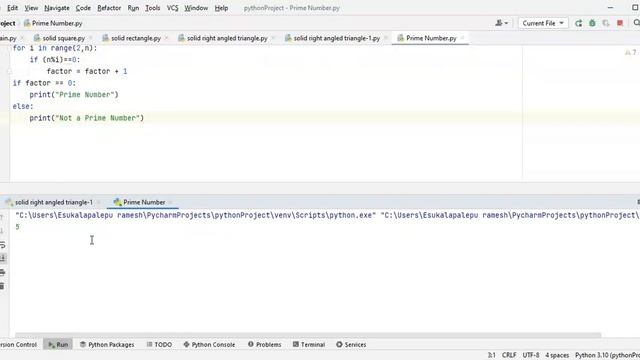Click the Python 3.10 interpreter selector

[607, 355]
